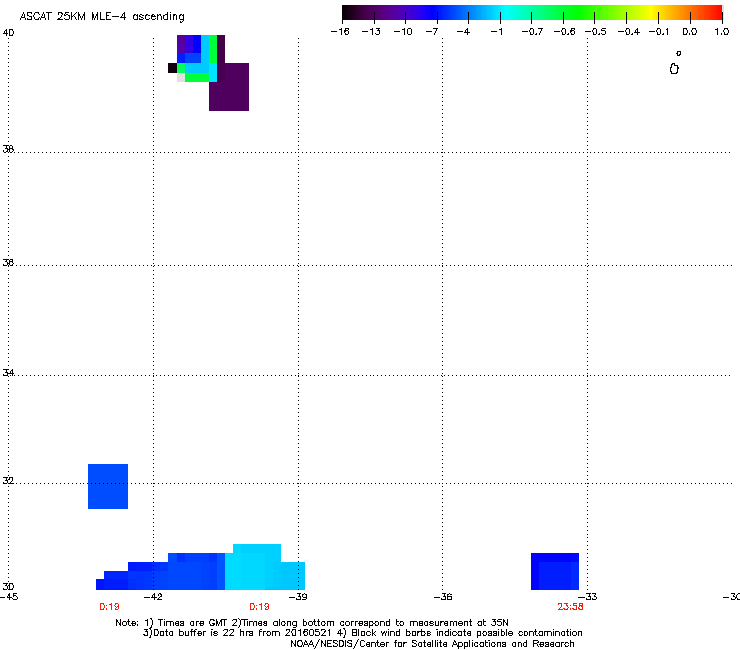
Task: Click the note line beginning "Note: 1) Times are GMT"
Action: click(312, 623)
